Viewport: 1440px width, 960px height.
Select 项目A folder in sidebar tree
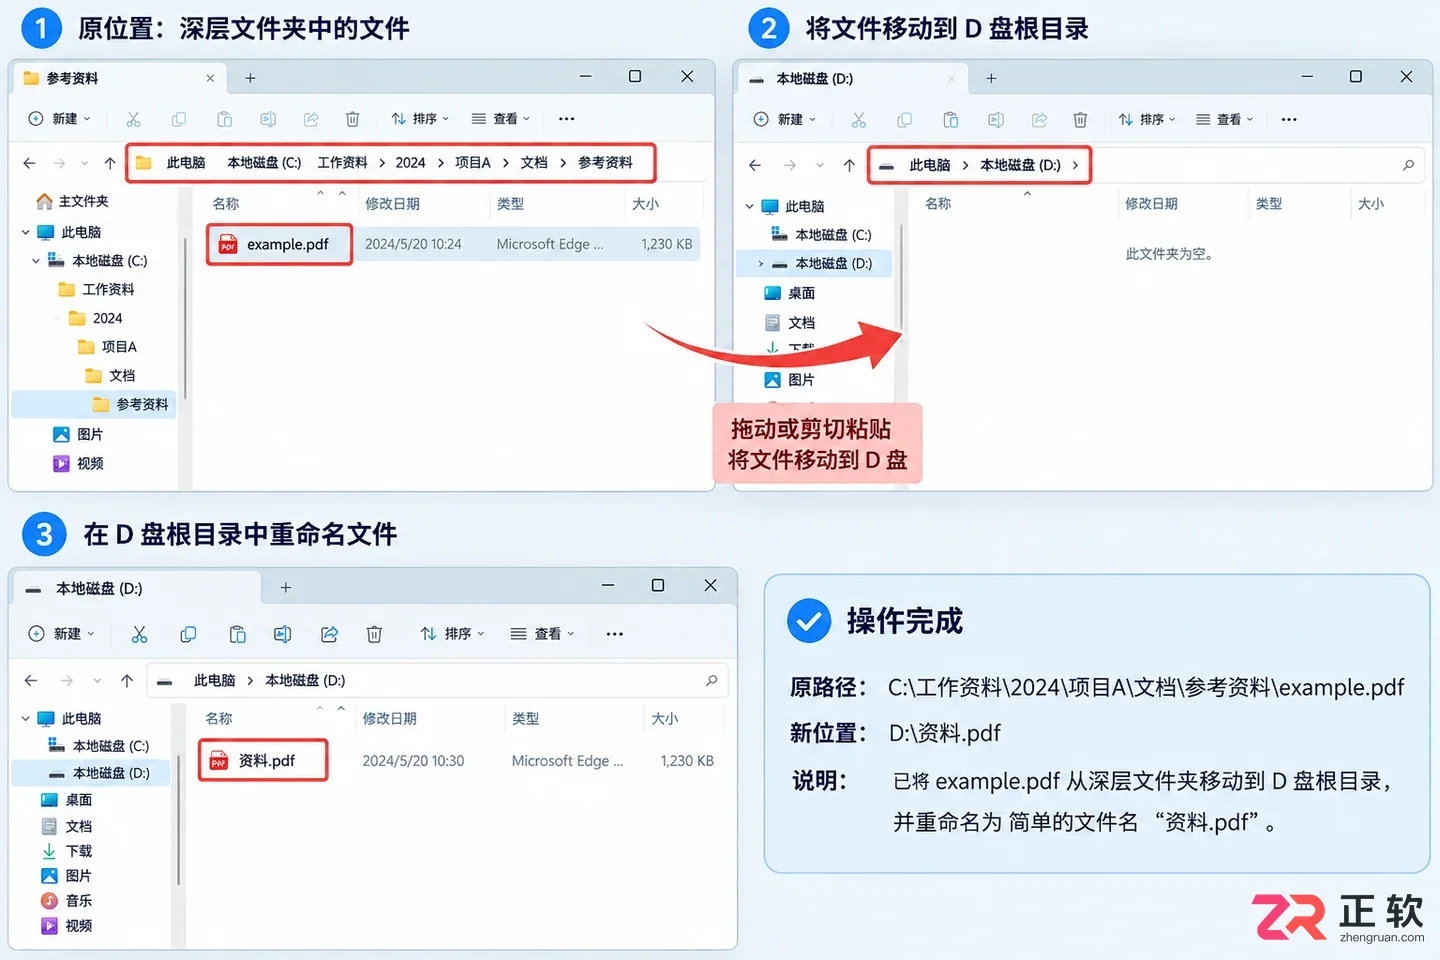point(108,347)
